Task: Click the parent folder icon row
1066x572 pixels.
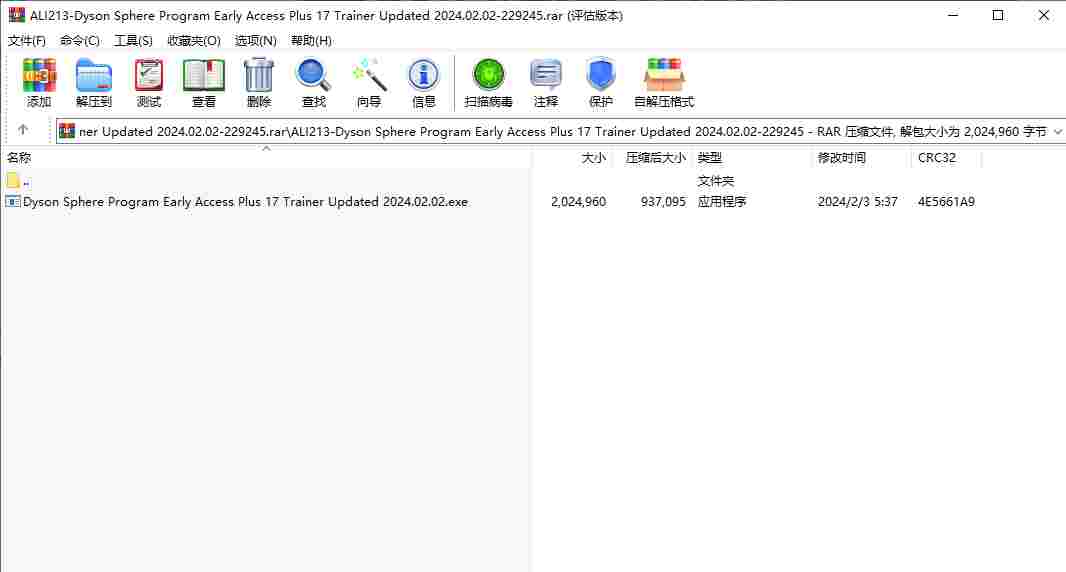Action: (14, 182)
